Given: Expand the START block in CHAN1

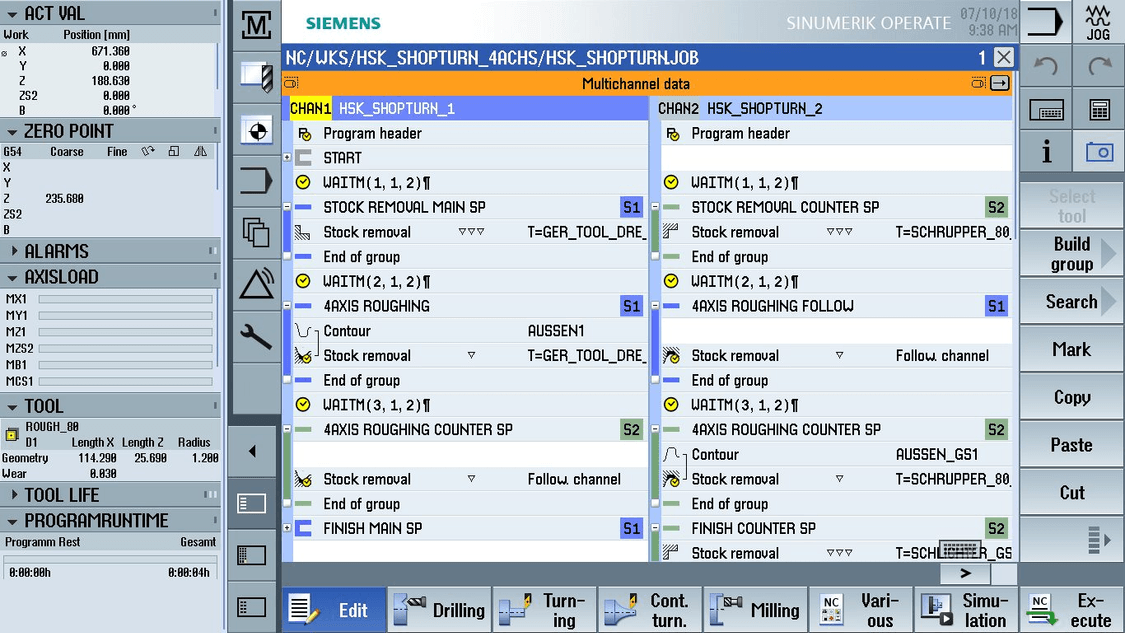Looking at the screenshot, I should pos(287,157).
